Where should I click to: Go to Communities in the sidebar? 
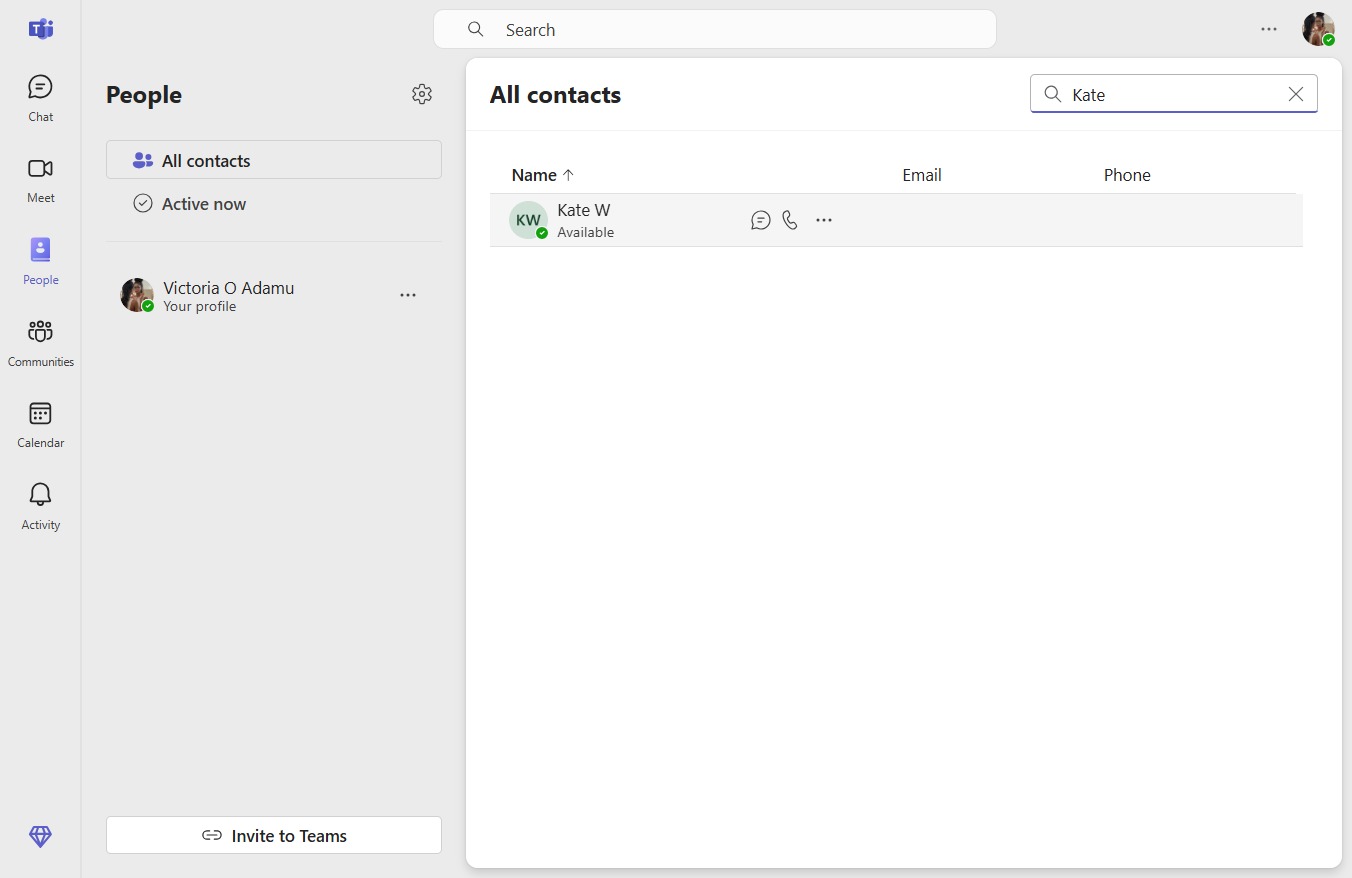[x=40, y=343]
